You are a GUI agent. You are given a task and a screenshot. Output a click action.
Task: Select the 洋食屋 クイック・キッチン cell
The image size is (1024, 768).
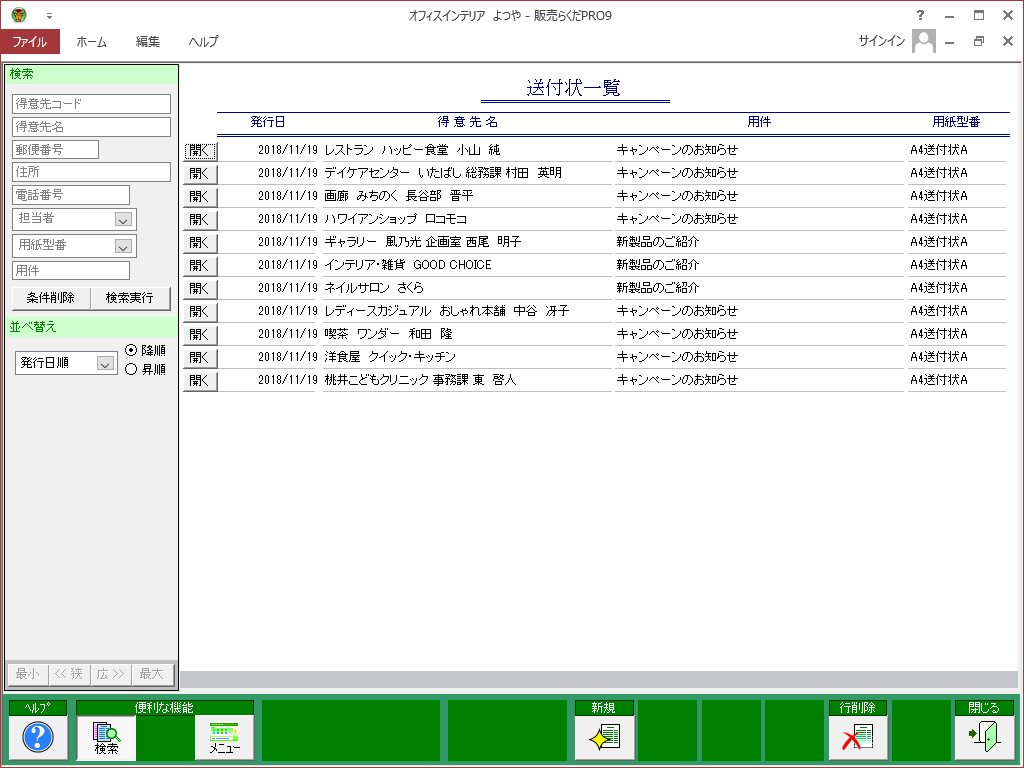pos(467,357)
